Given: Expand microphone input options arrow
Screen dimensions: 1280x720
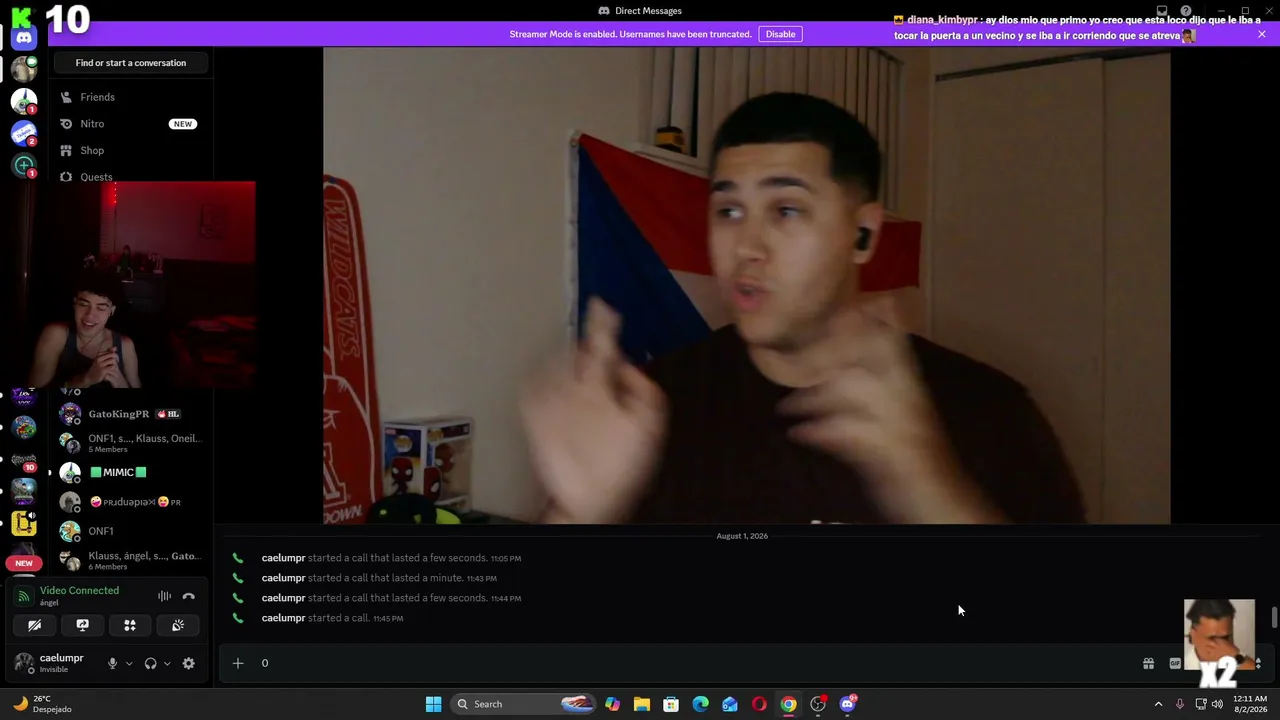Looking at the screenshot, I should [128, 663].
